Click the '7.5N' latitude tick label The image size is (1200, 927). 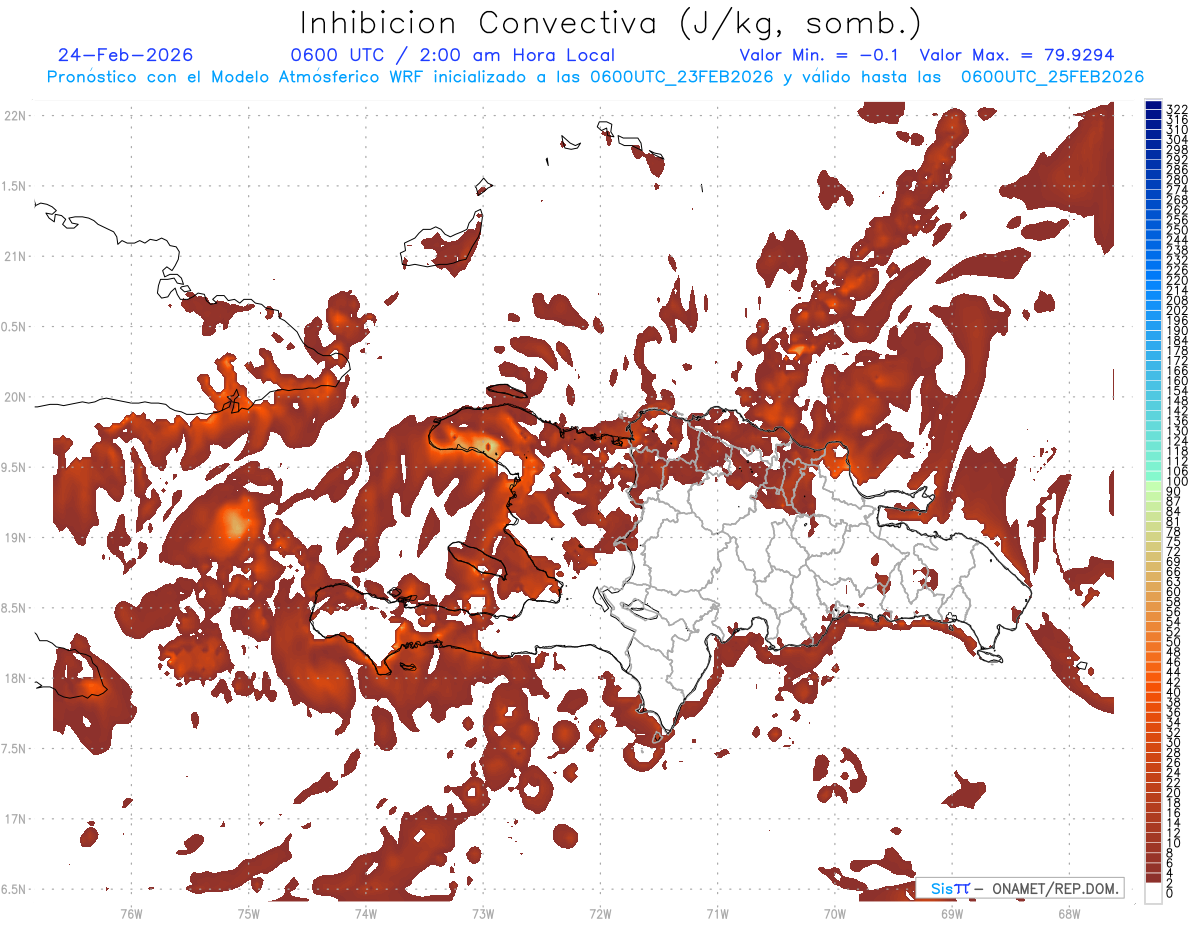14,748
